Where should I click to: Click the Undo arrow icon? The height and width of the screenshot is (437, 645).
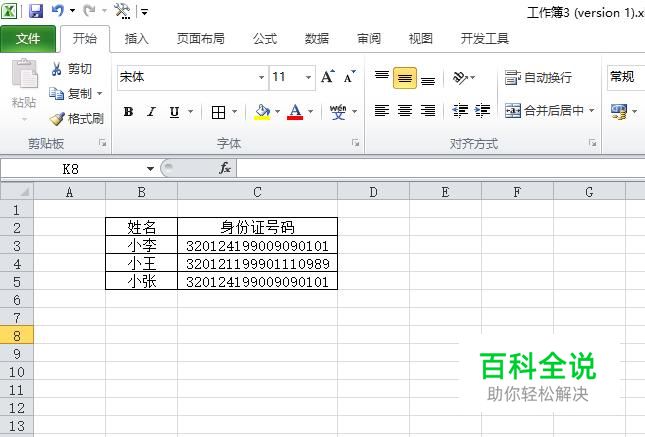point(58,11)
